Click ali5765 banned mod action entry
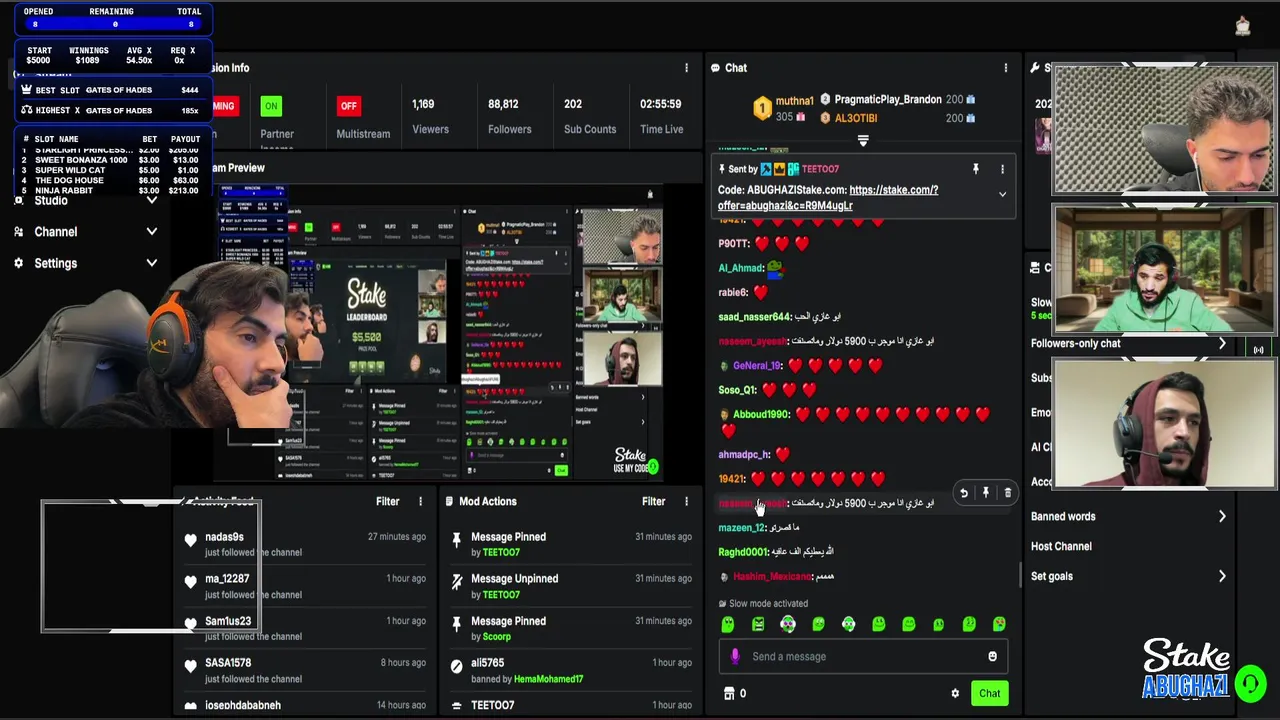The height and width of the screenshot is (720, 1280). 571,670
